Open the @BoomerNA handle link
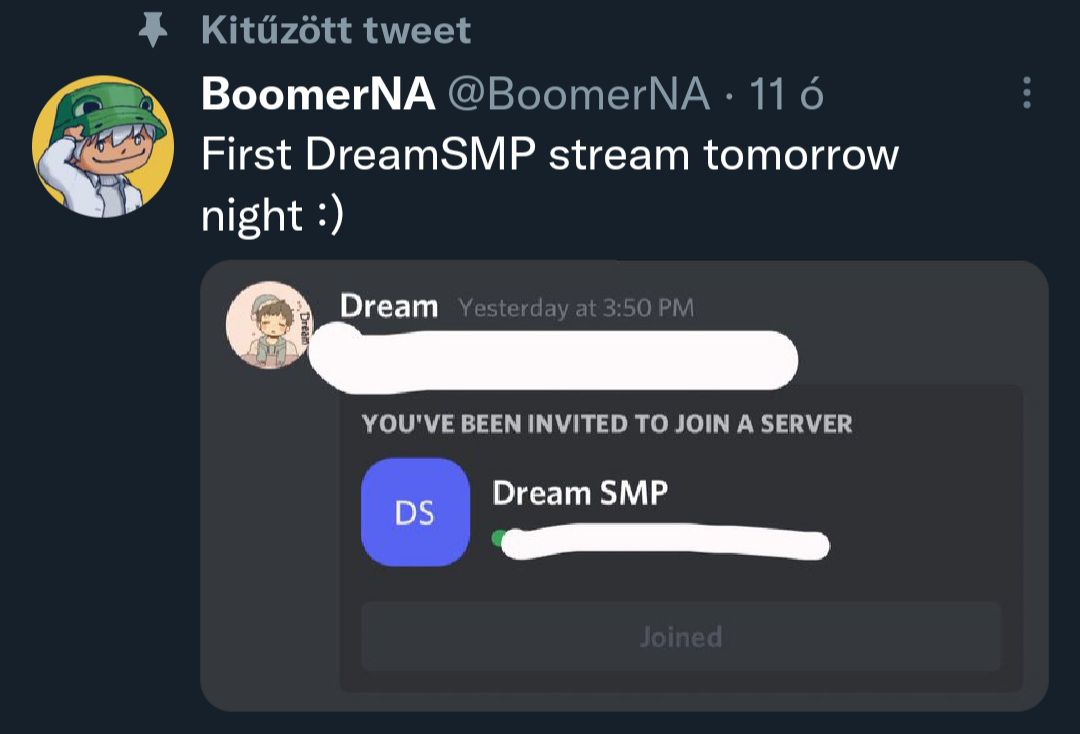The image size is (1080, 734). click(579, 94)
